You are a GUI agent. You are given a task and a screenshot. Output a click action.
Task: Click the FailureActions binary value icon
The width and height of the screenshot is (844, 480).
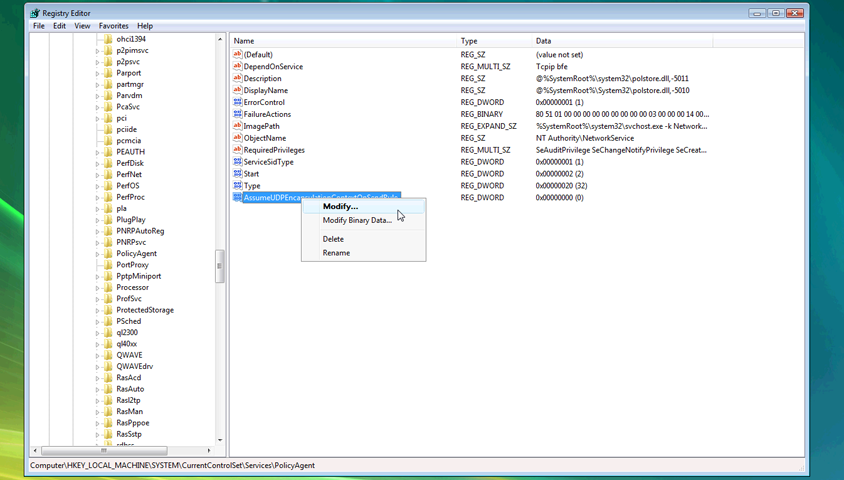click(238, 114)
